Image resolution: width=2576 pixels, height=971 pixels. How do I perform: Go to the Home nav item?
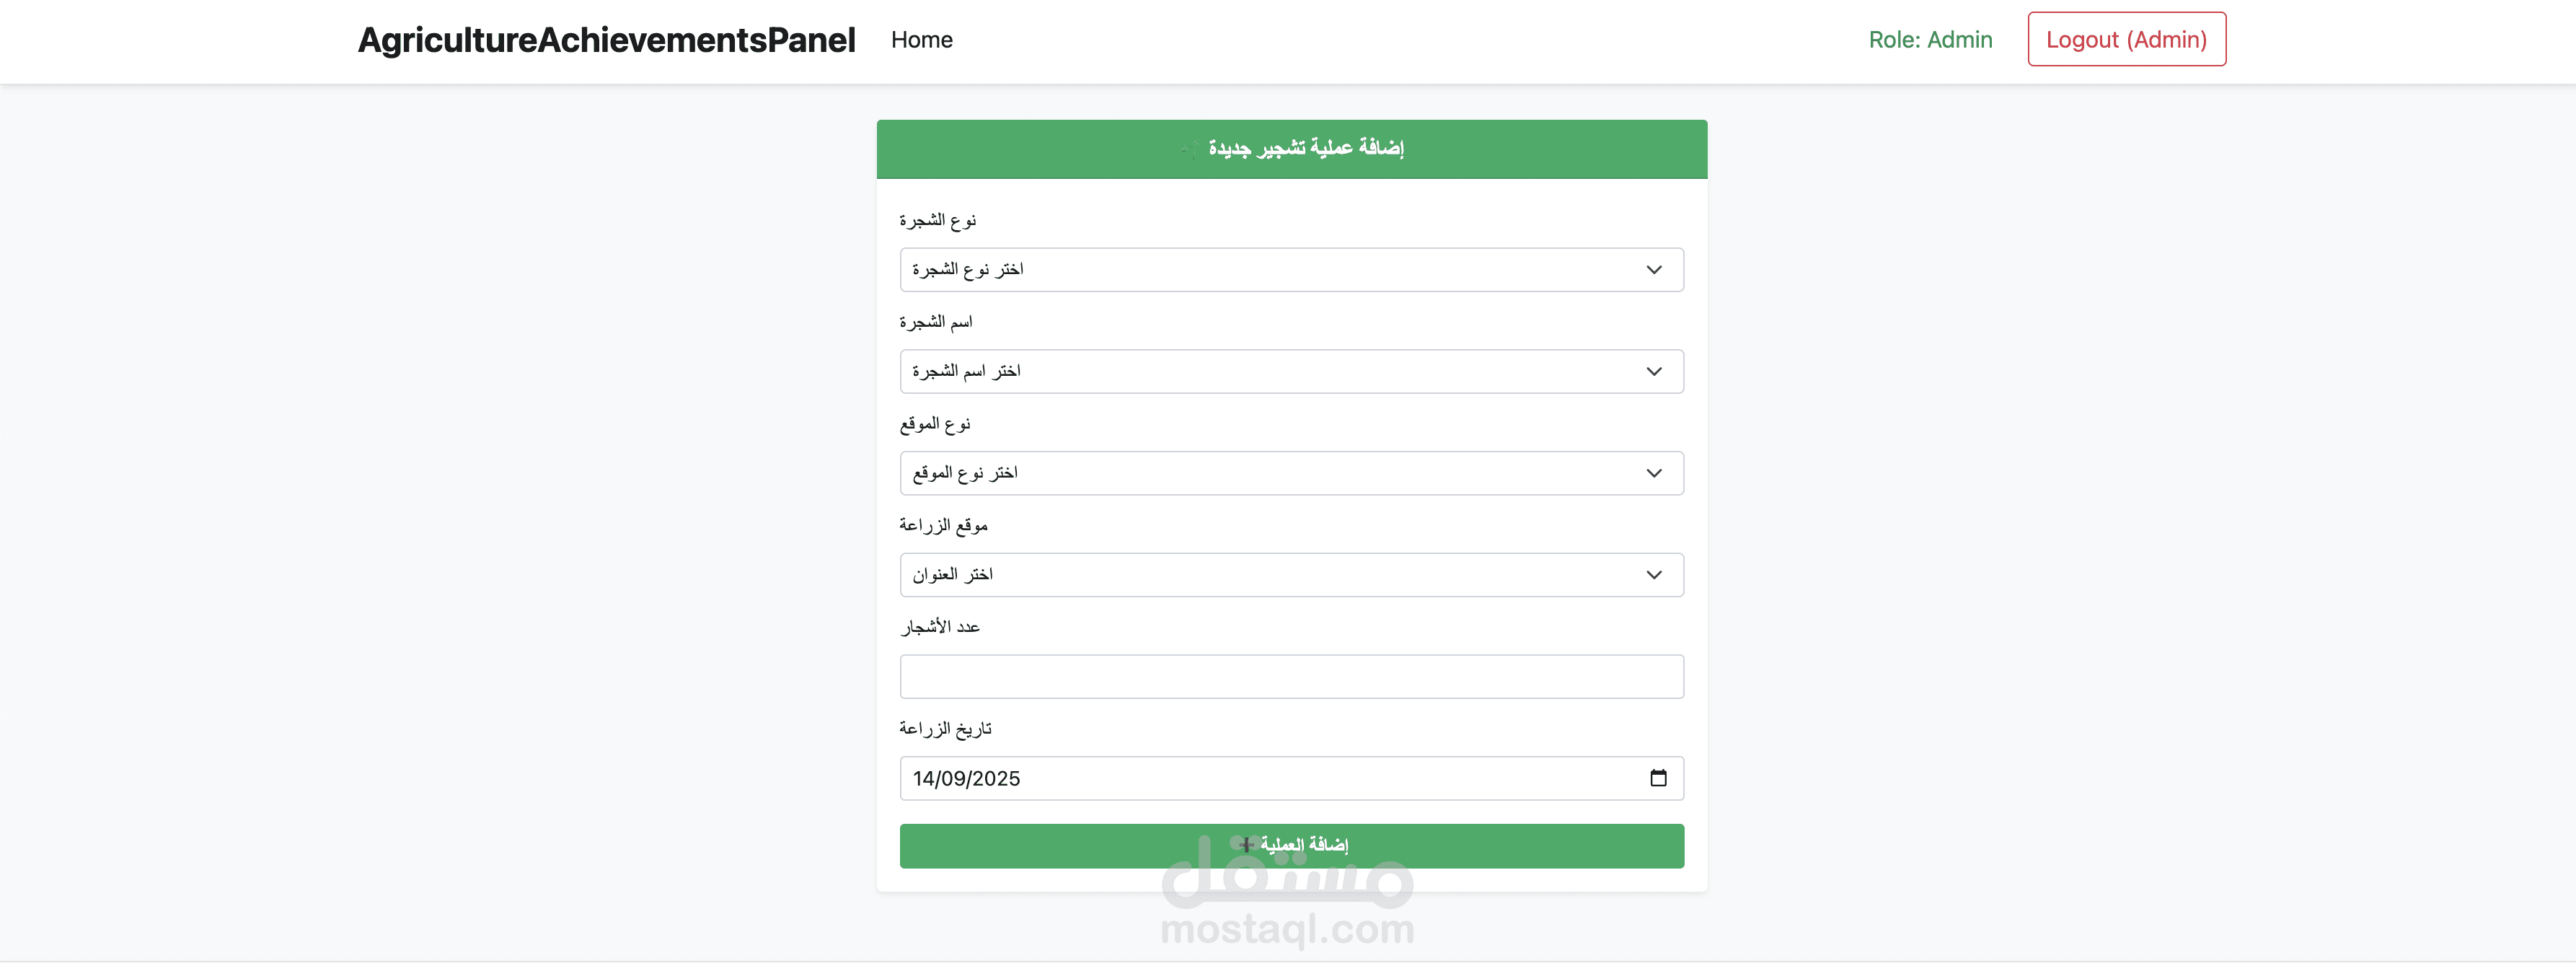[921, 40]
